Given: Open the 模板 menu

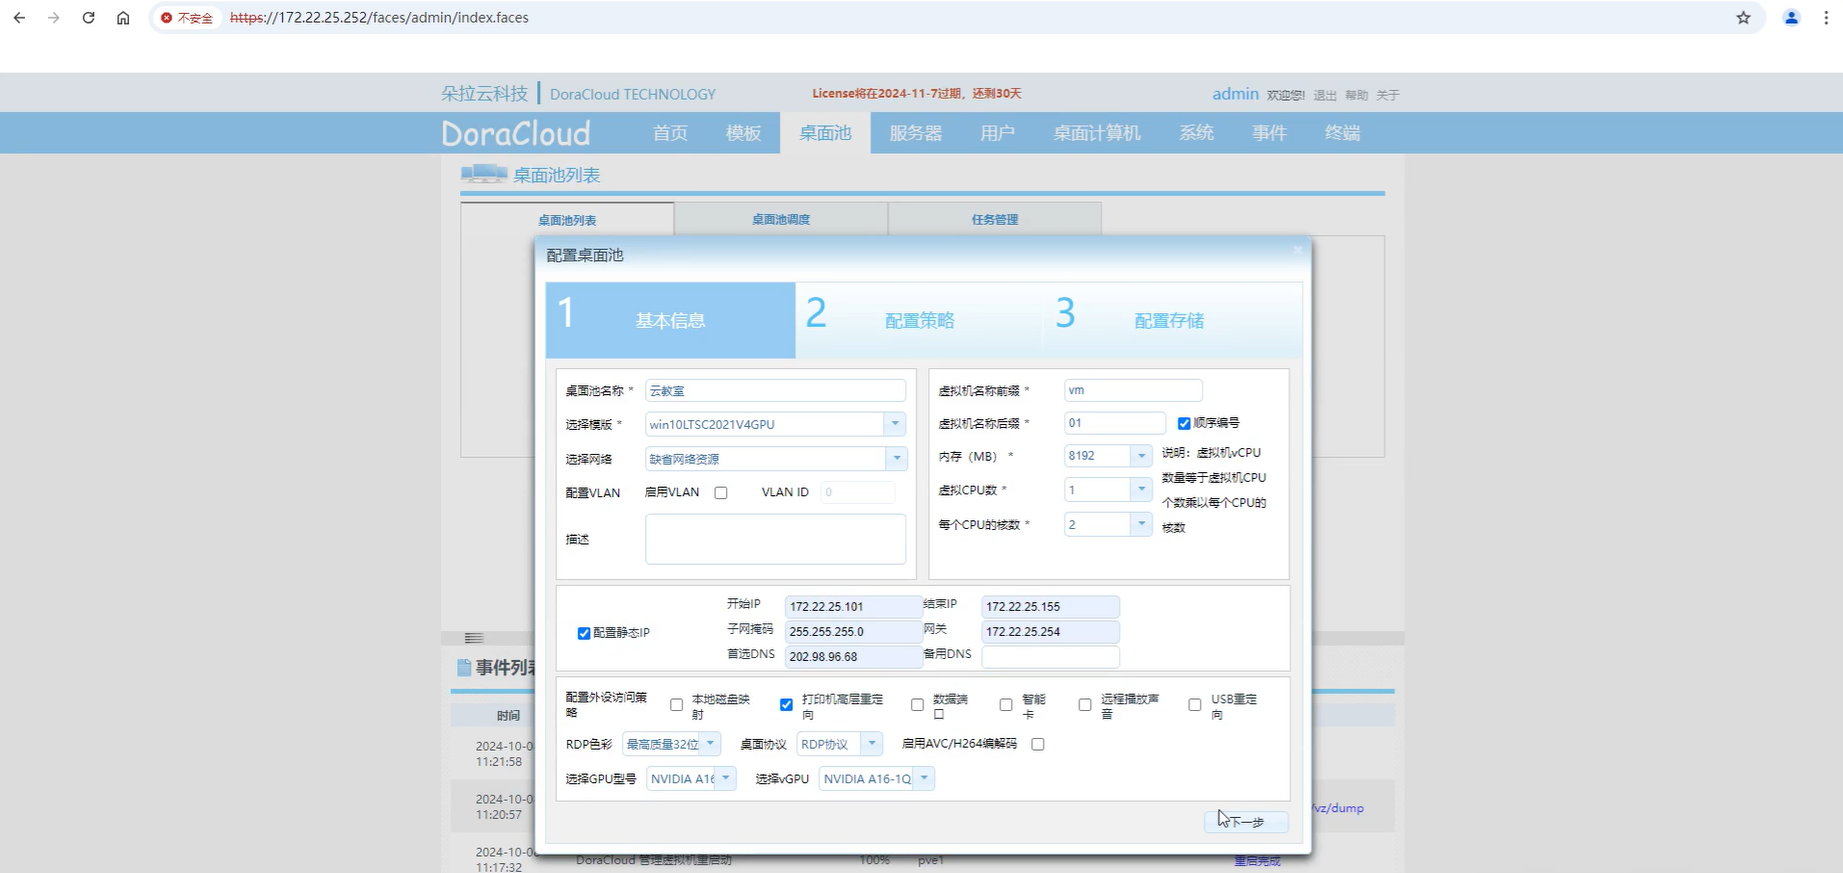Looking at the screenshot, I should 743,133.
